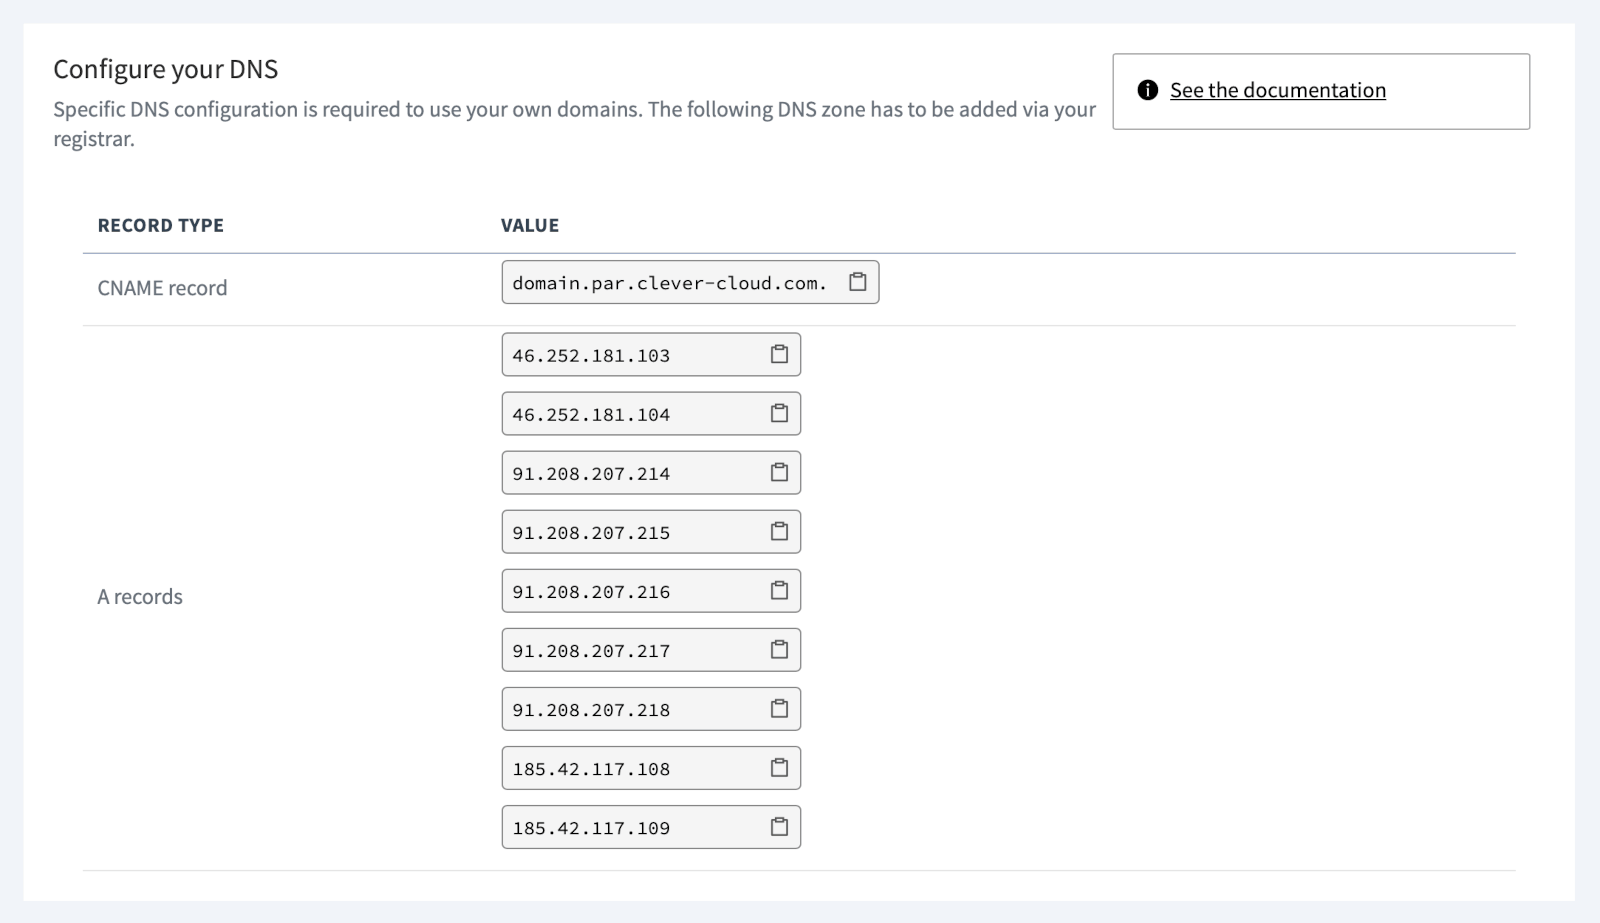Click the VALUE column header

tap(529, 225)
